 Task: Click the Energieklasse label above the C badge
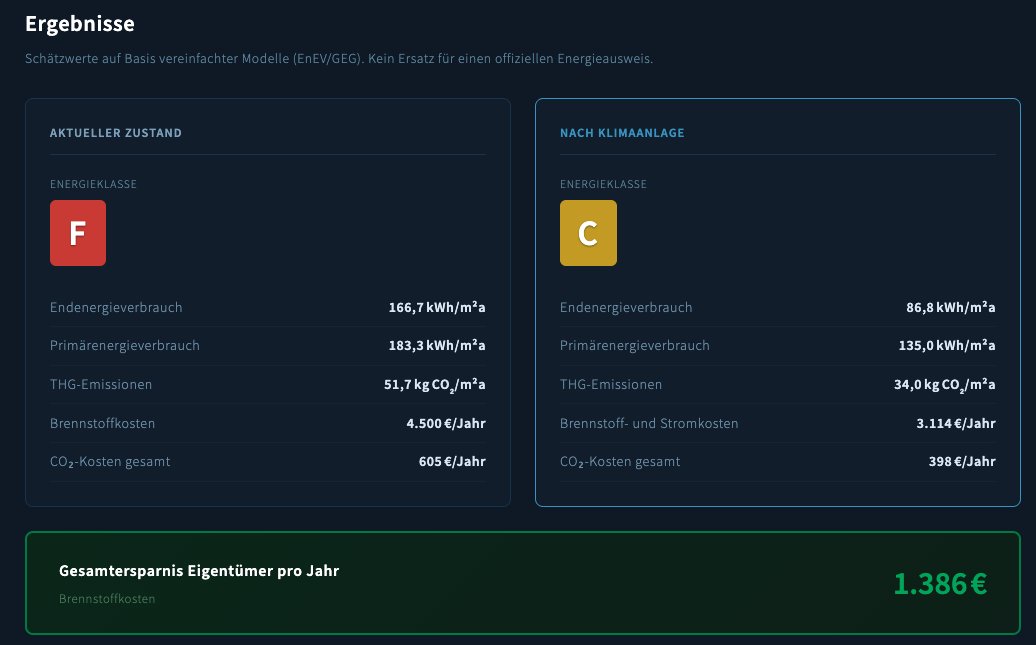click(603, 184)
